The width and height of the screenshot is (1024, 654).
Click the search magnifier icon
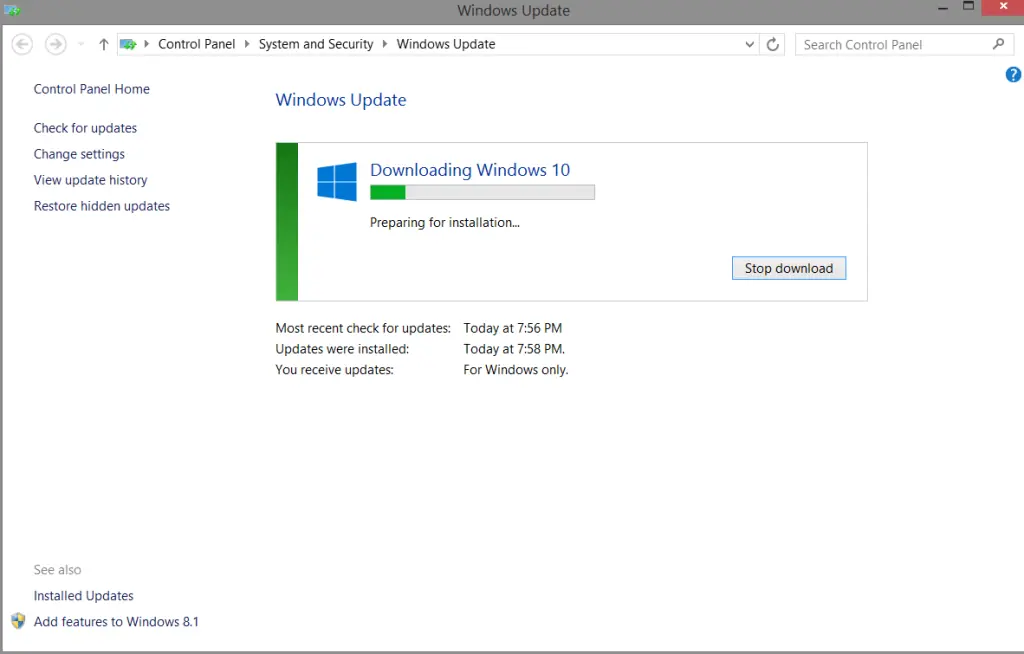coord(999,44)
